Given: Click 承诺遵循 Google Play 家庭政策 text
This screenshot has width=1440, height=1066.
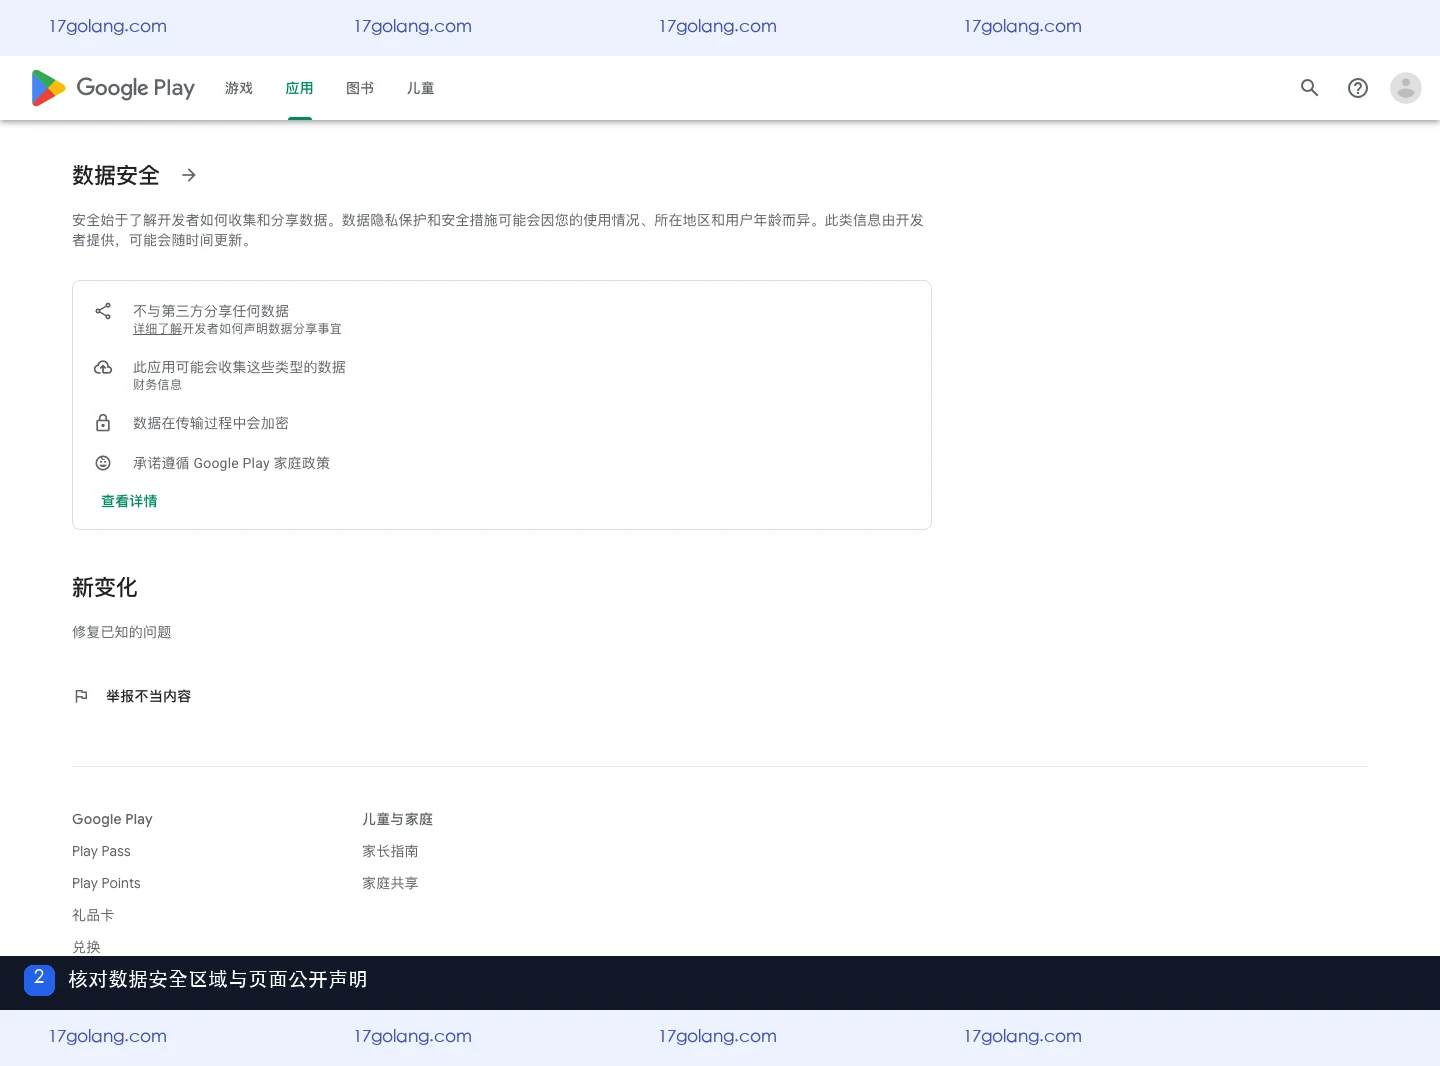Looking at the screenshot, I should [x=231, y=463].
